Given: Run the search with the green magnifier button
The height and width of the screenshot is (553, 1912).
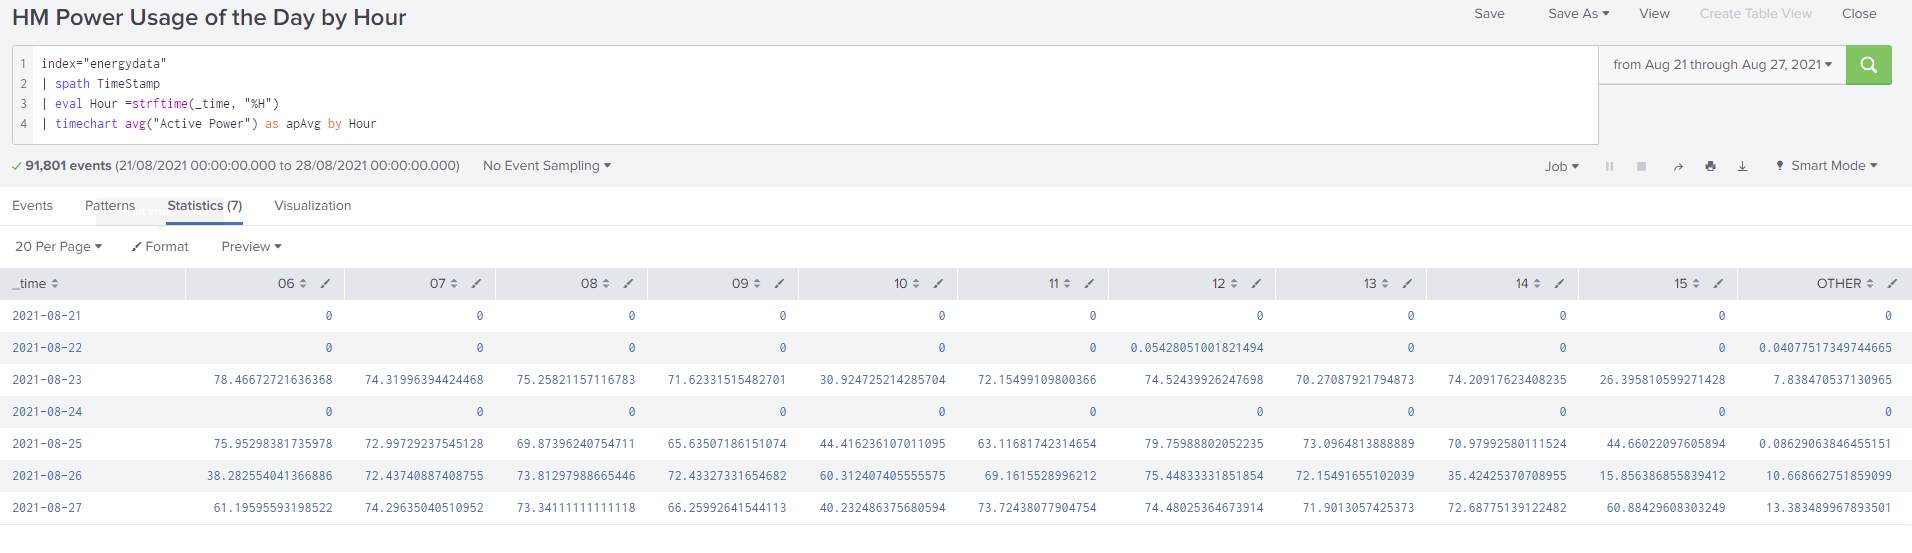Looking at the screenshot, I should point(1868,65).
